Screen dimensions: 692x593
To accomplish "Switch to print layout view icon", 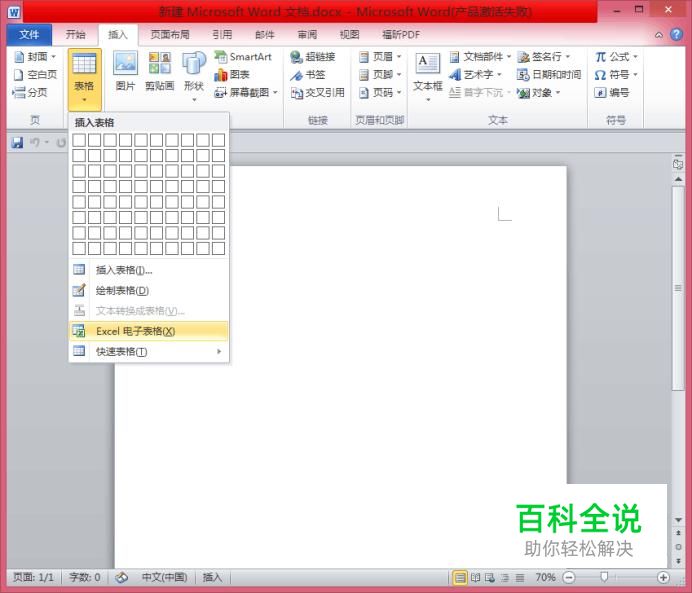I will point(460,577).
